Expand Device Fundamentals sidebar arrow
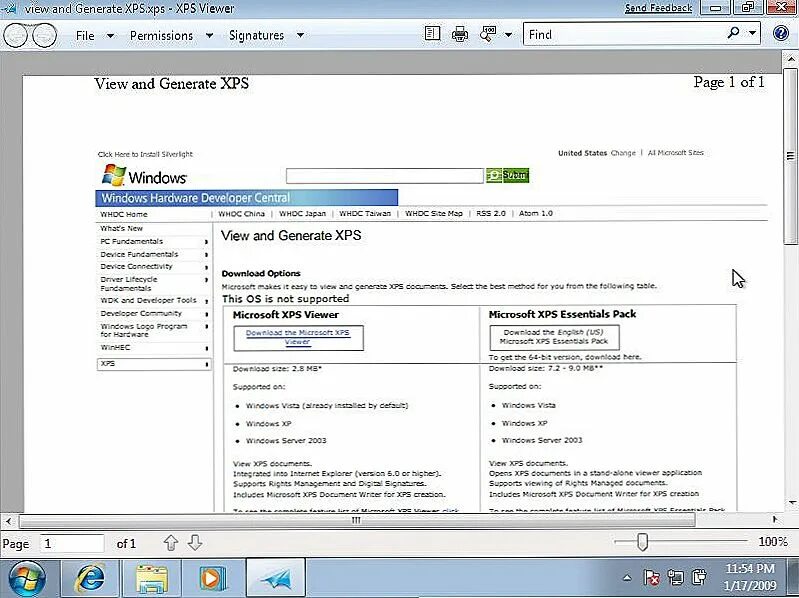Screen dimensions: 799x598 click(206, 255)
